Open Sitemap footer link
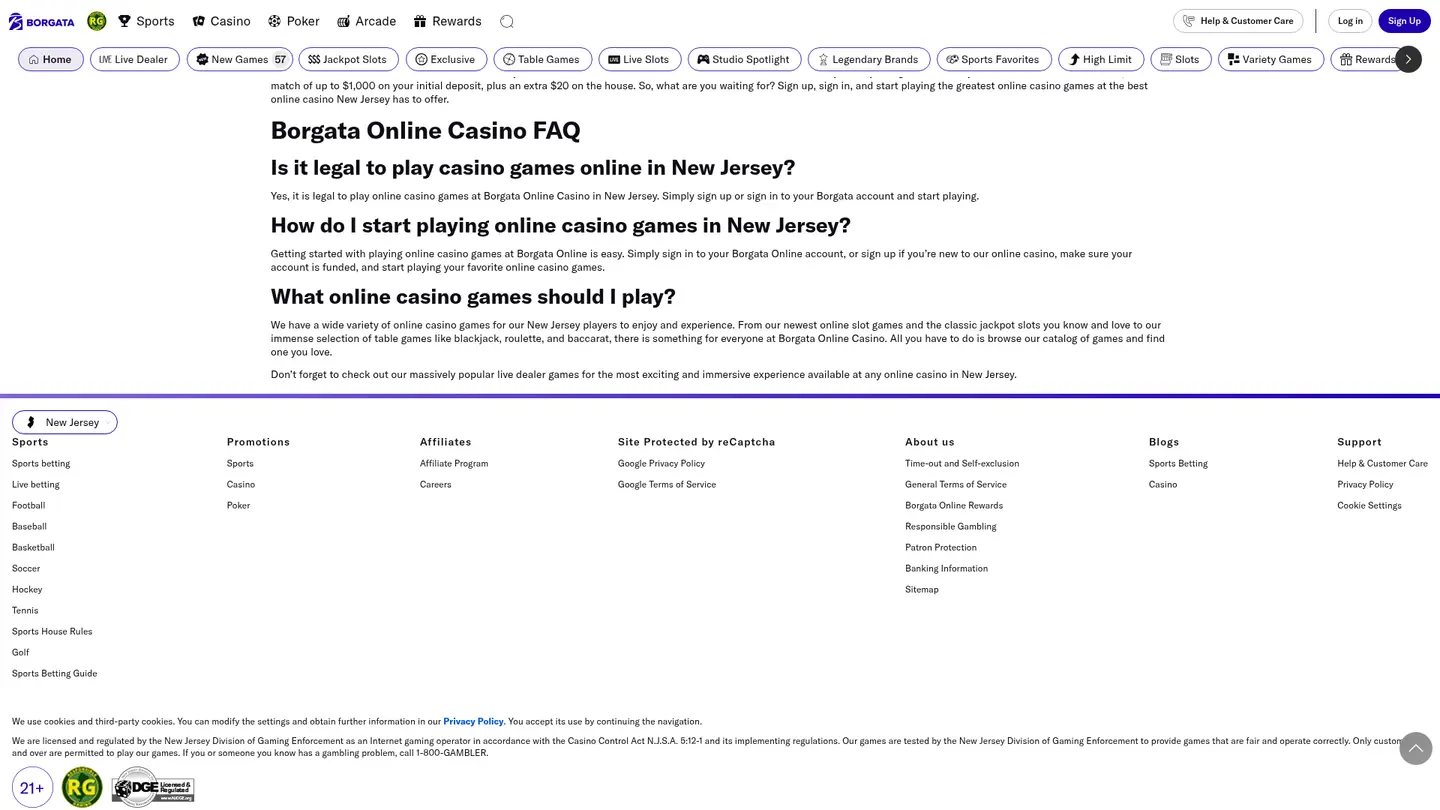The width and height of the screenshot is (1440, 810). [922, 589]
